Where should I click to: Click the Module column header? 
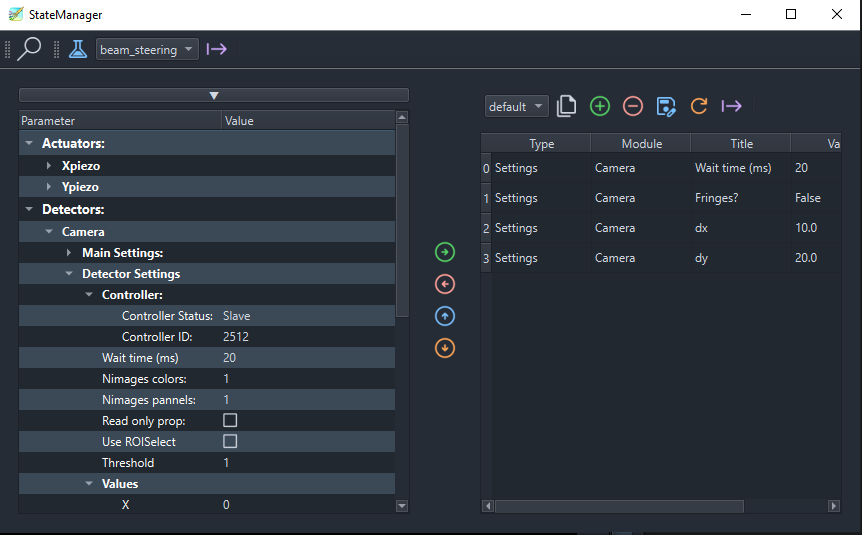[x=642, y=144]
